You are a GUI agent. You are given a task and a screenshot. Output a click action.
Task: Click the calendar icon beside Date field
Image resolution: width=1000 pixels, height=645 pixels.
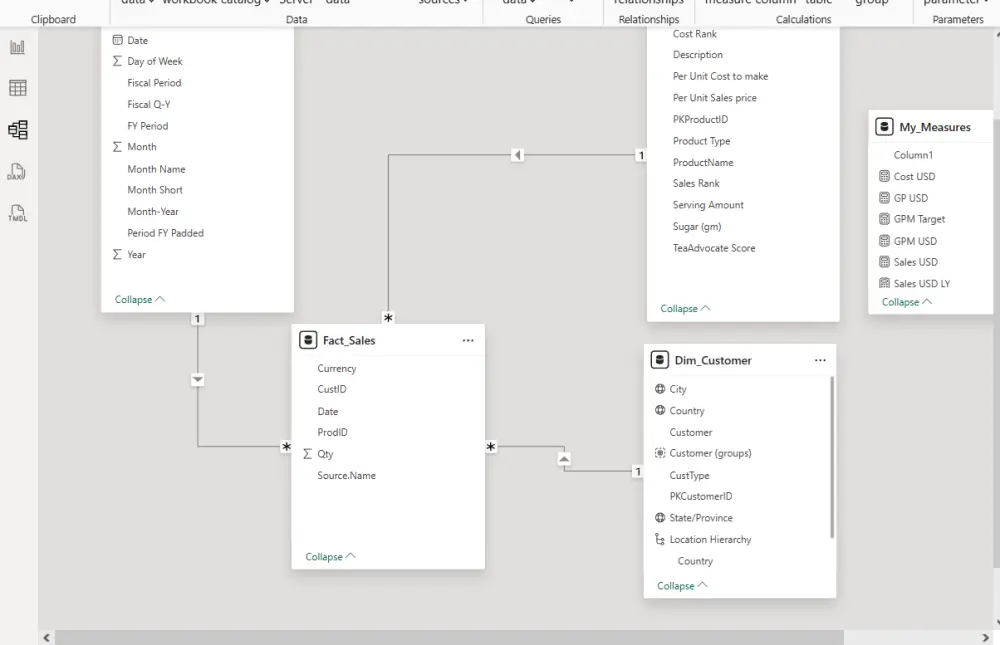(117, 40)
